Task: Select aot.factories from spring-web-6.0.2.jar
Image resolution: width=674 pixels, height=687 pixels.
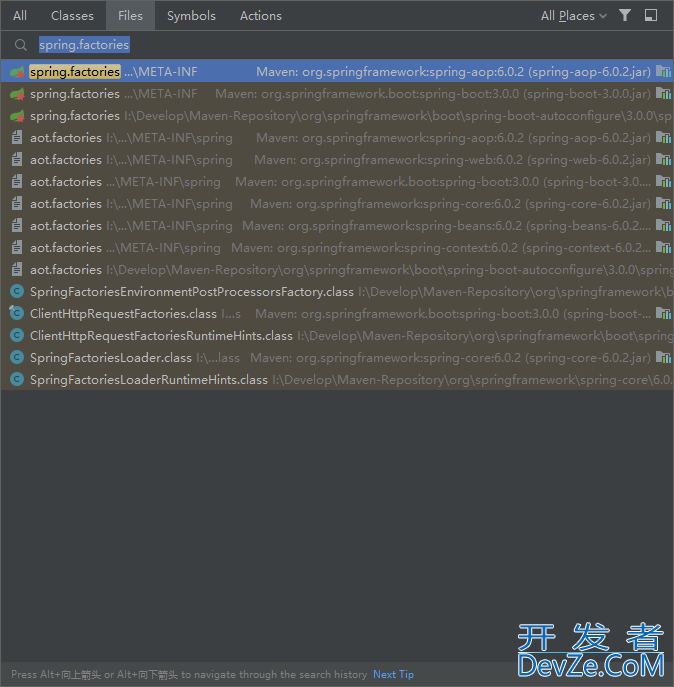Action: tap(337, 159)
